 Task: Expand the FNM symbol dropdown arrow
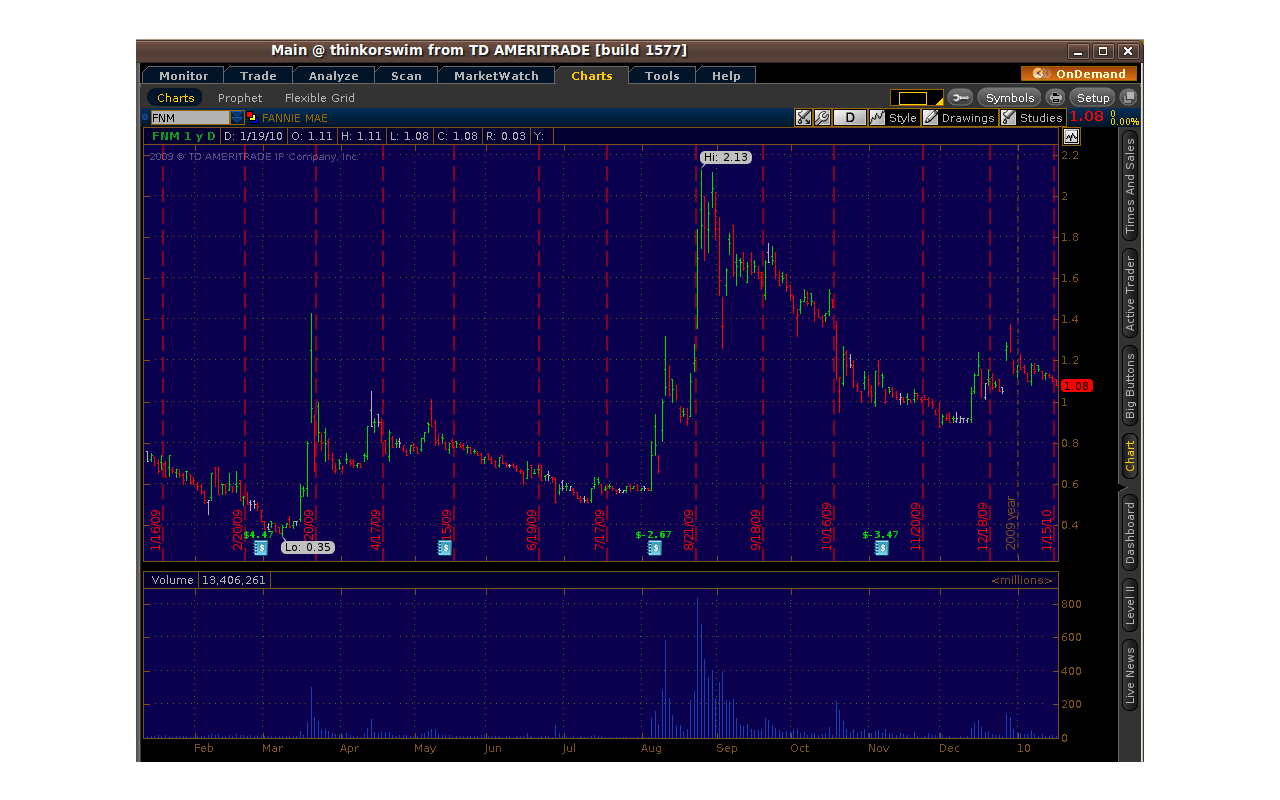pos(237,117)
